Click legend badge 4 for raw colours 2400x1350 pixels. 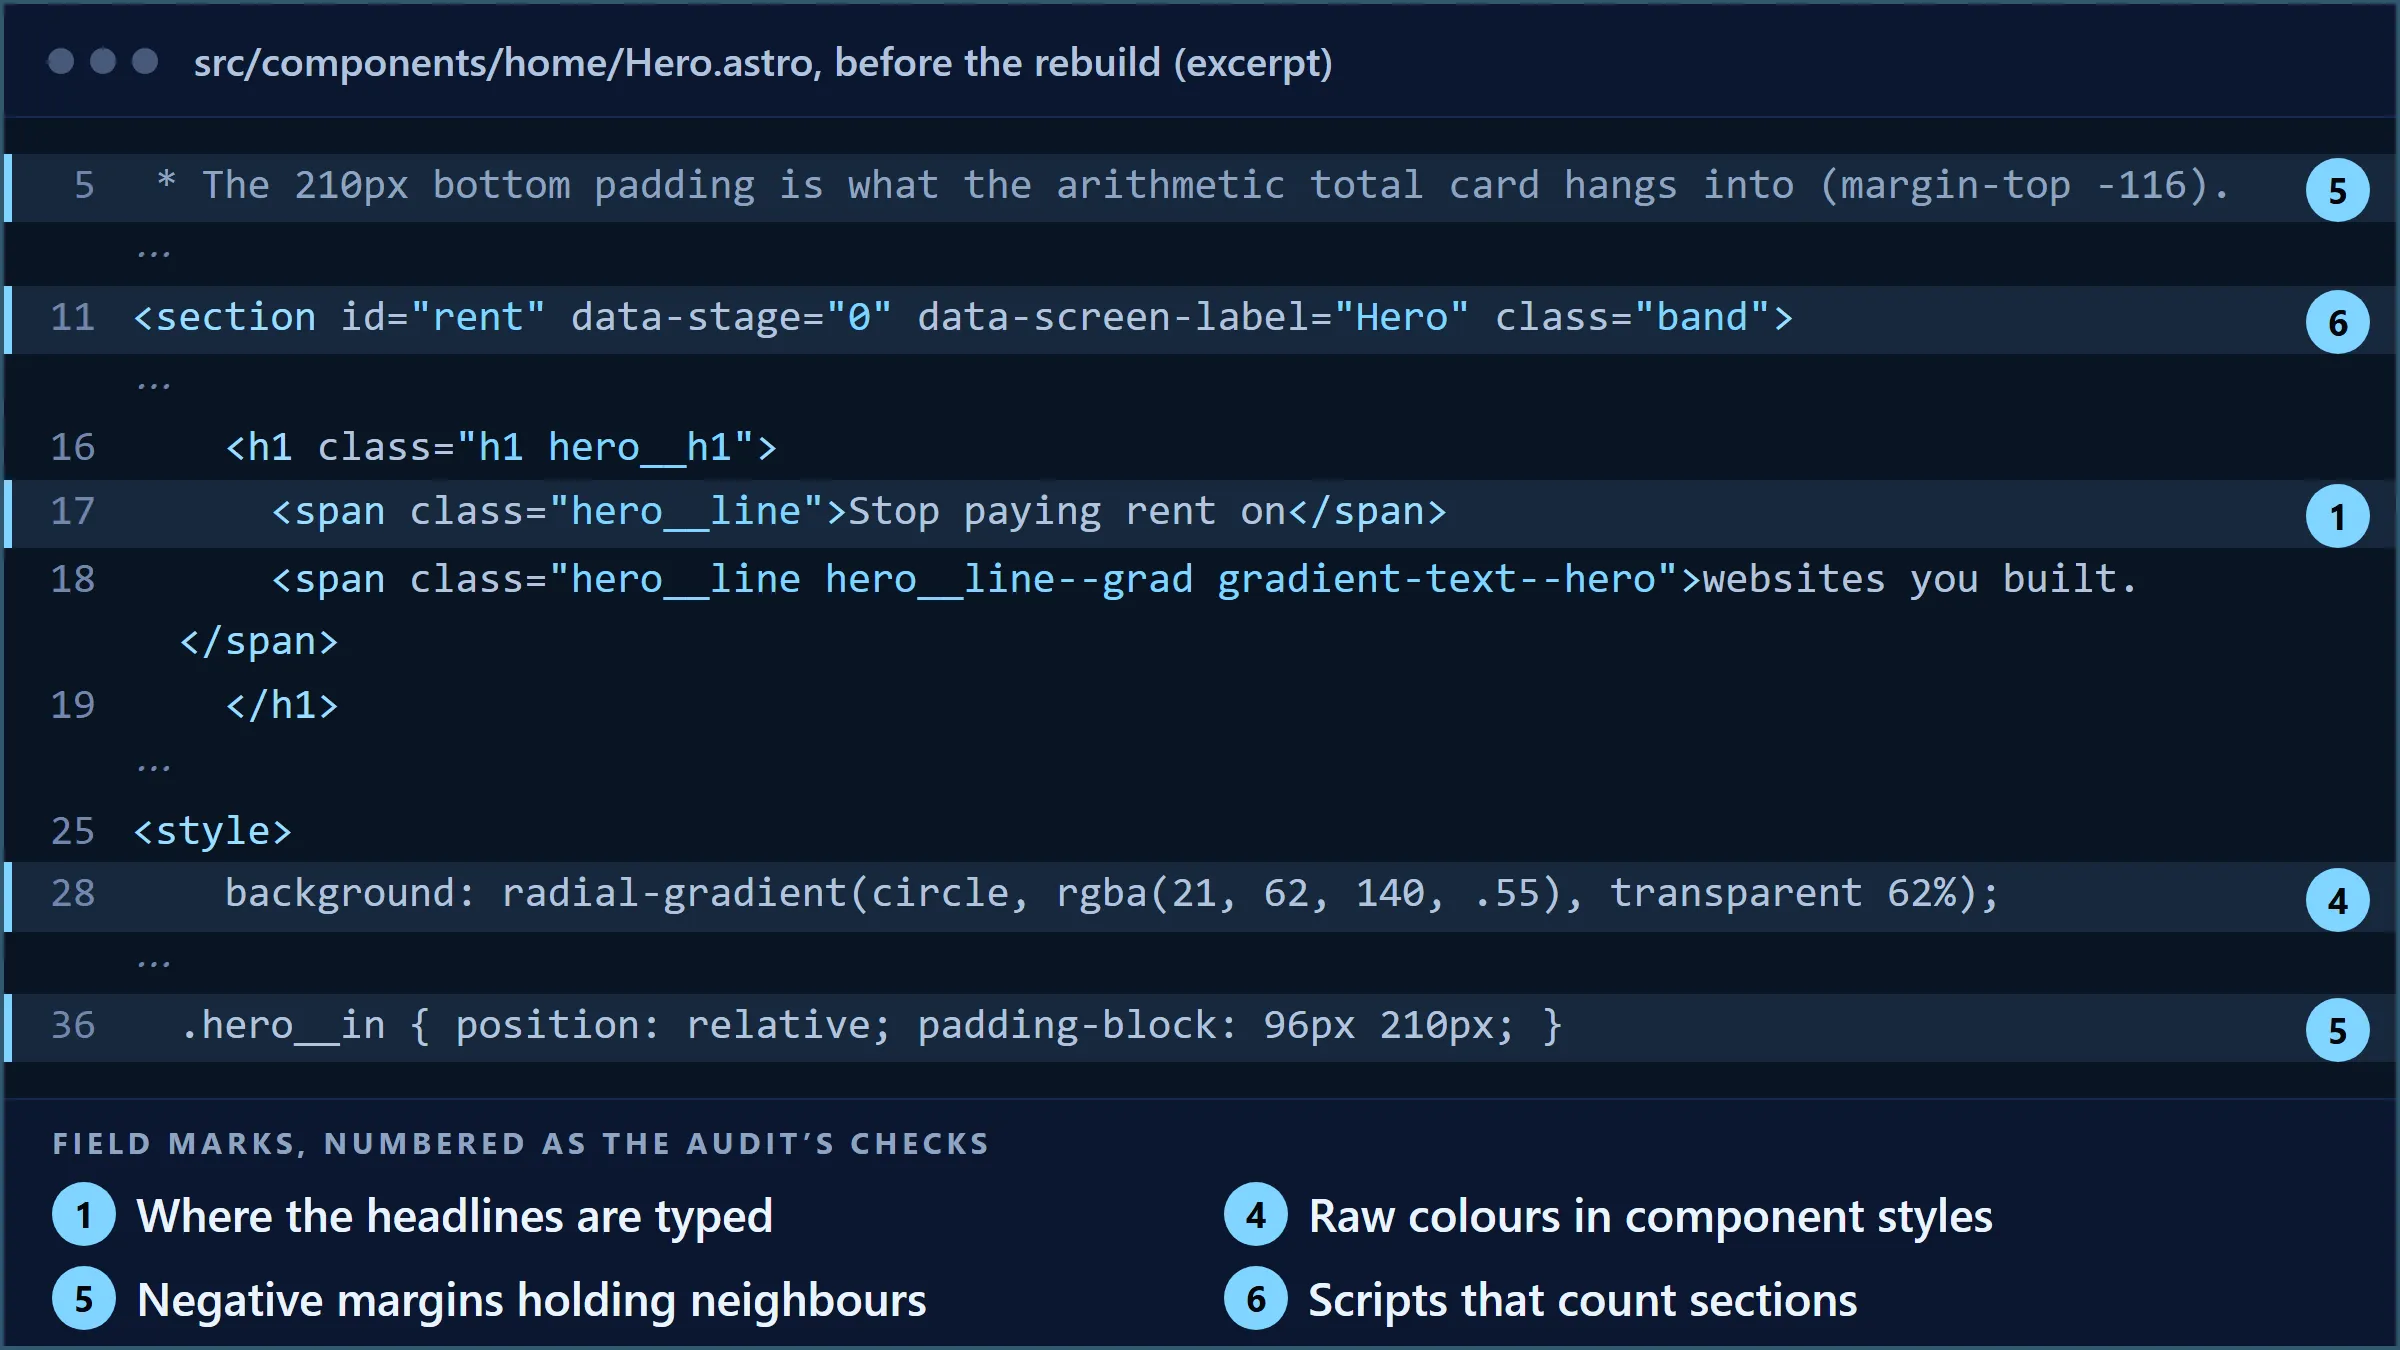pyautogui.click(x=1256, y=1215)
